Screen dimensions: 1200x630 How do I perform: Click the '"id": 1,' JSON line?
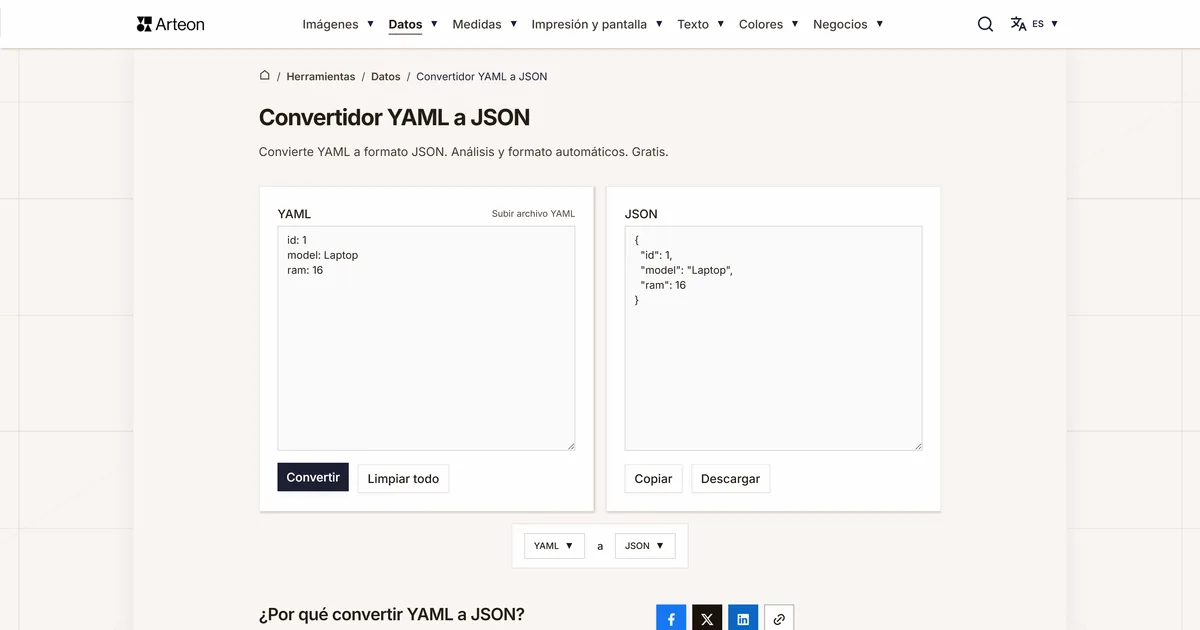pos(656,255)
